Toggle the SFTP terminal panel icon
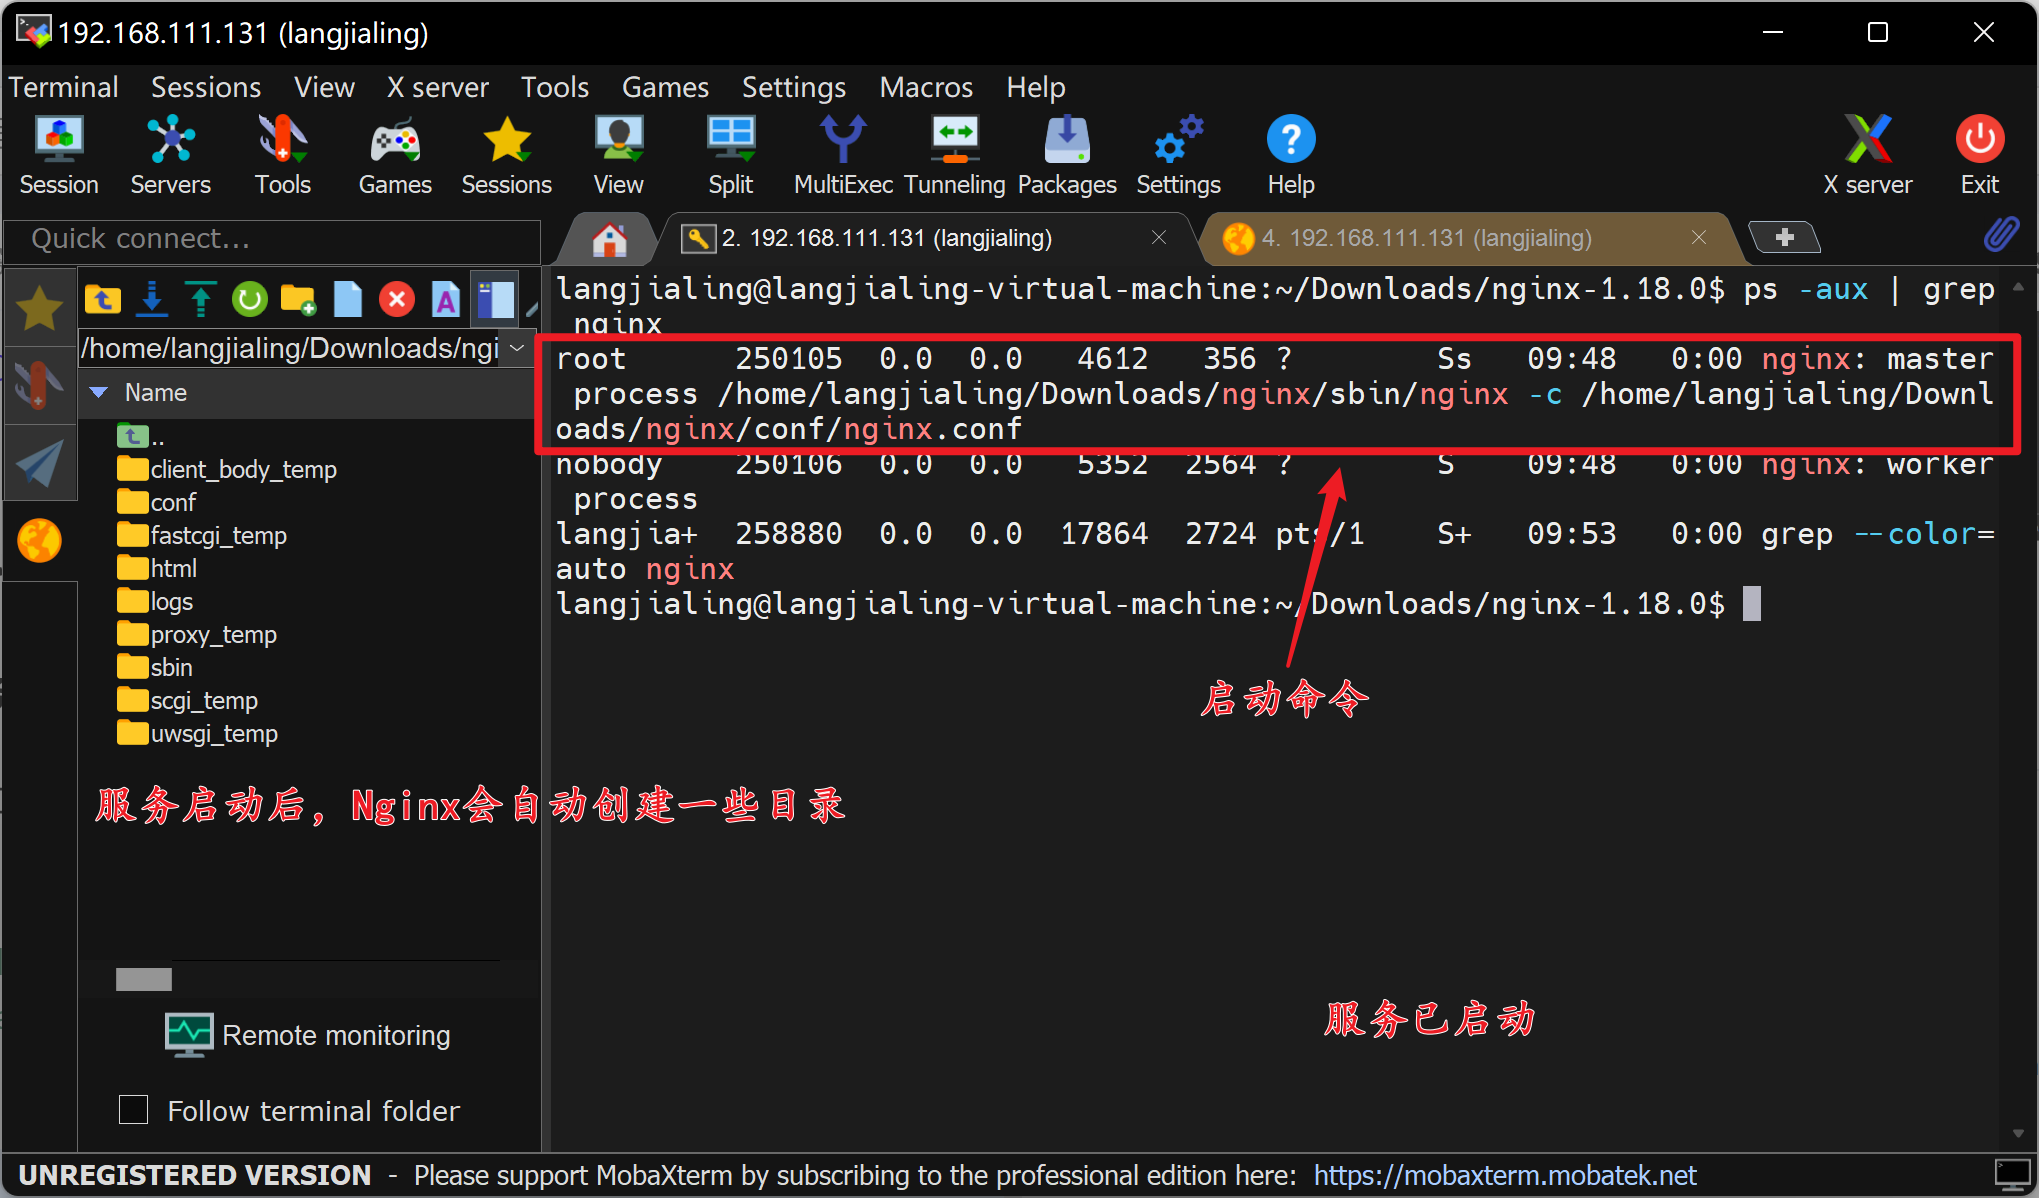Viewport: 2039px width, 1198px height. pyautogui.click(x=495, y=299)
